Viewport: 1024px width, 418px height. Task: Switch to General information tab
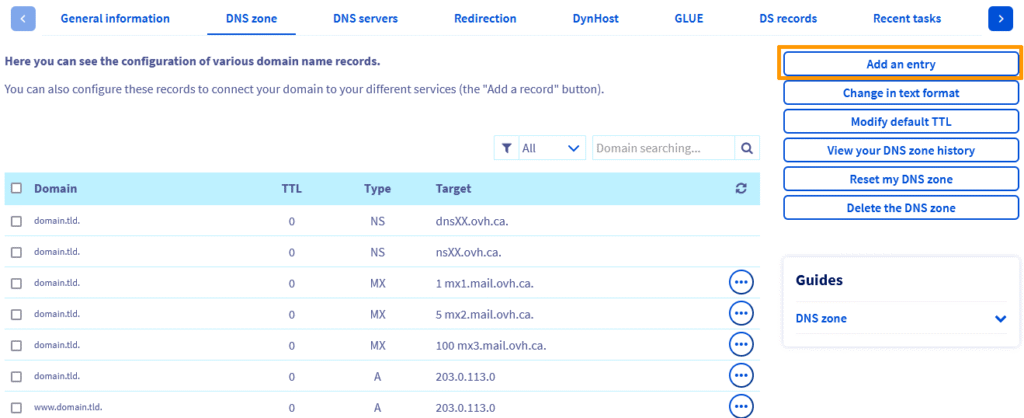point(115,18)
